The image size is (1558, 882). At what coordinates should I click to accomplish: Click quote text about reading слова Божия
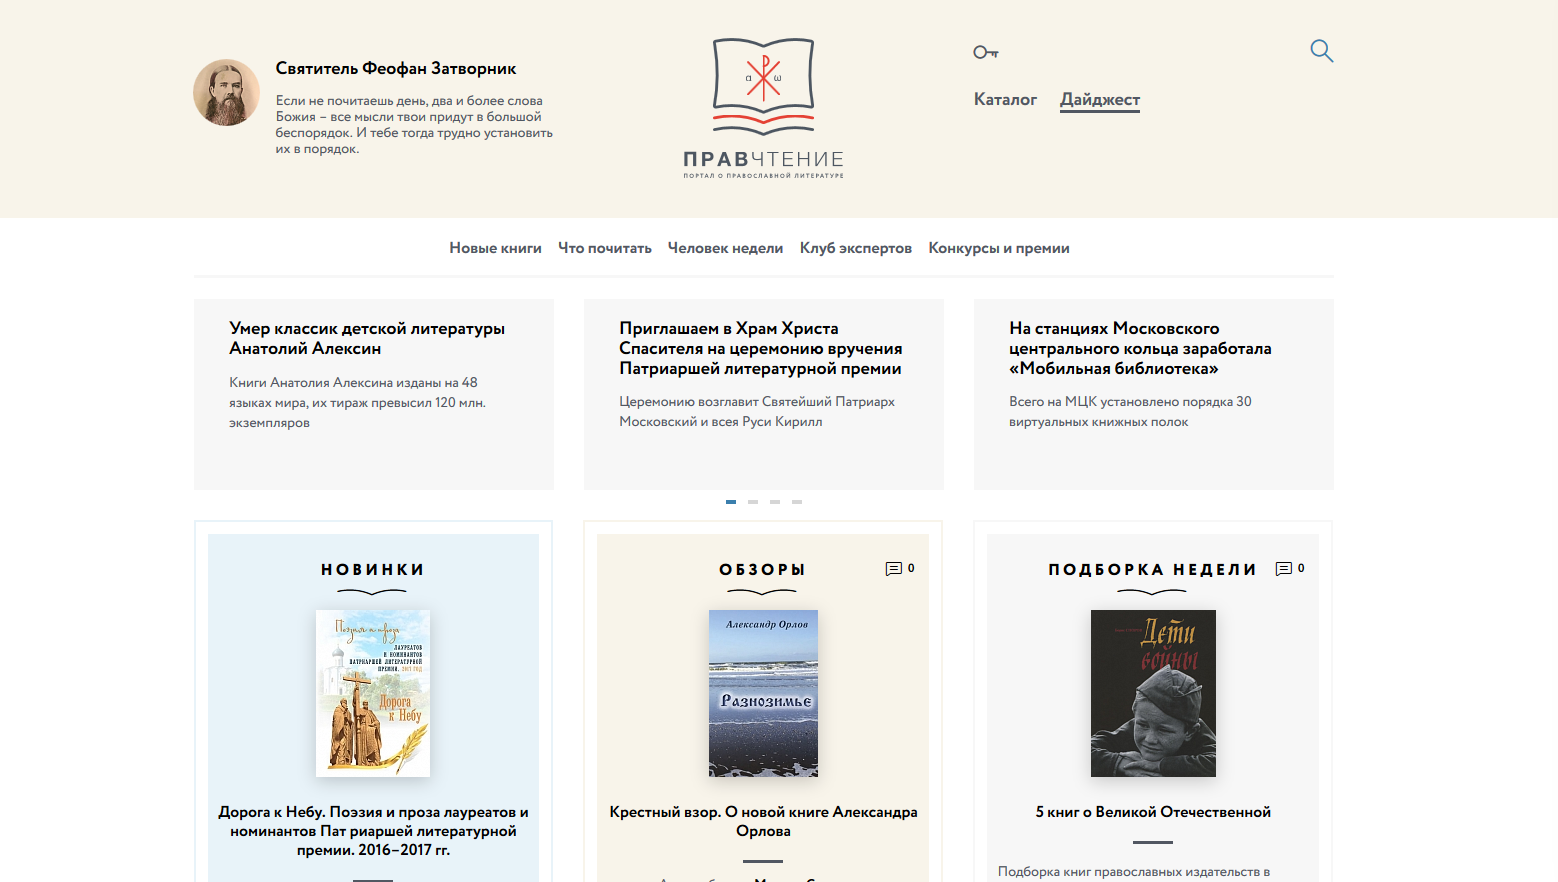[x=414, y=124]
